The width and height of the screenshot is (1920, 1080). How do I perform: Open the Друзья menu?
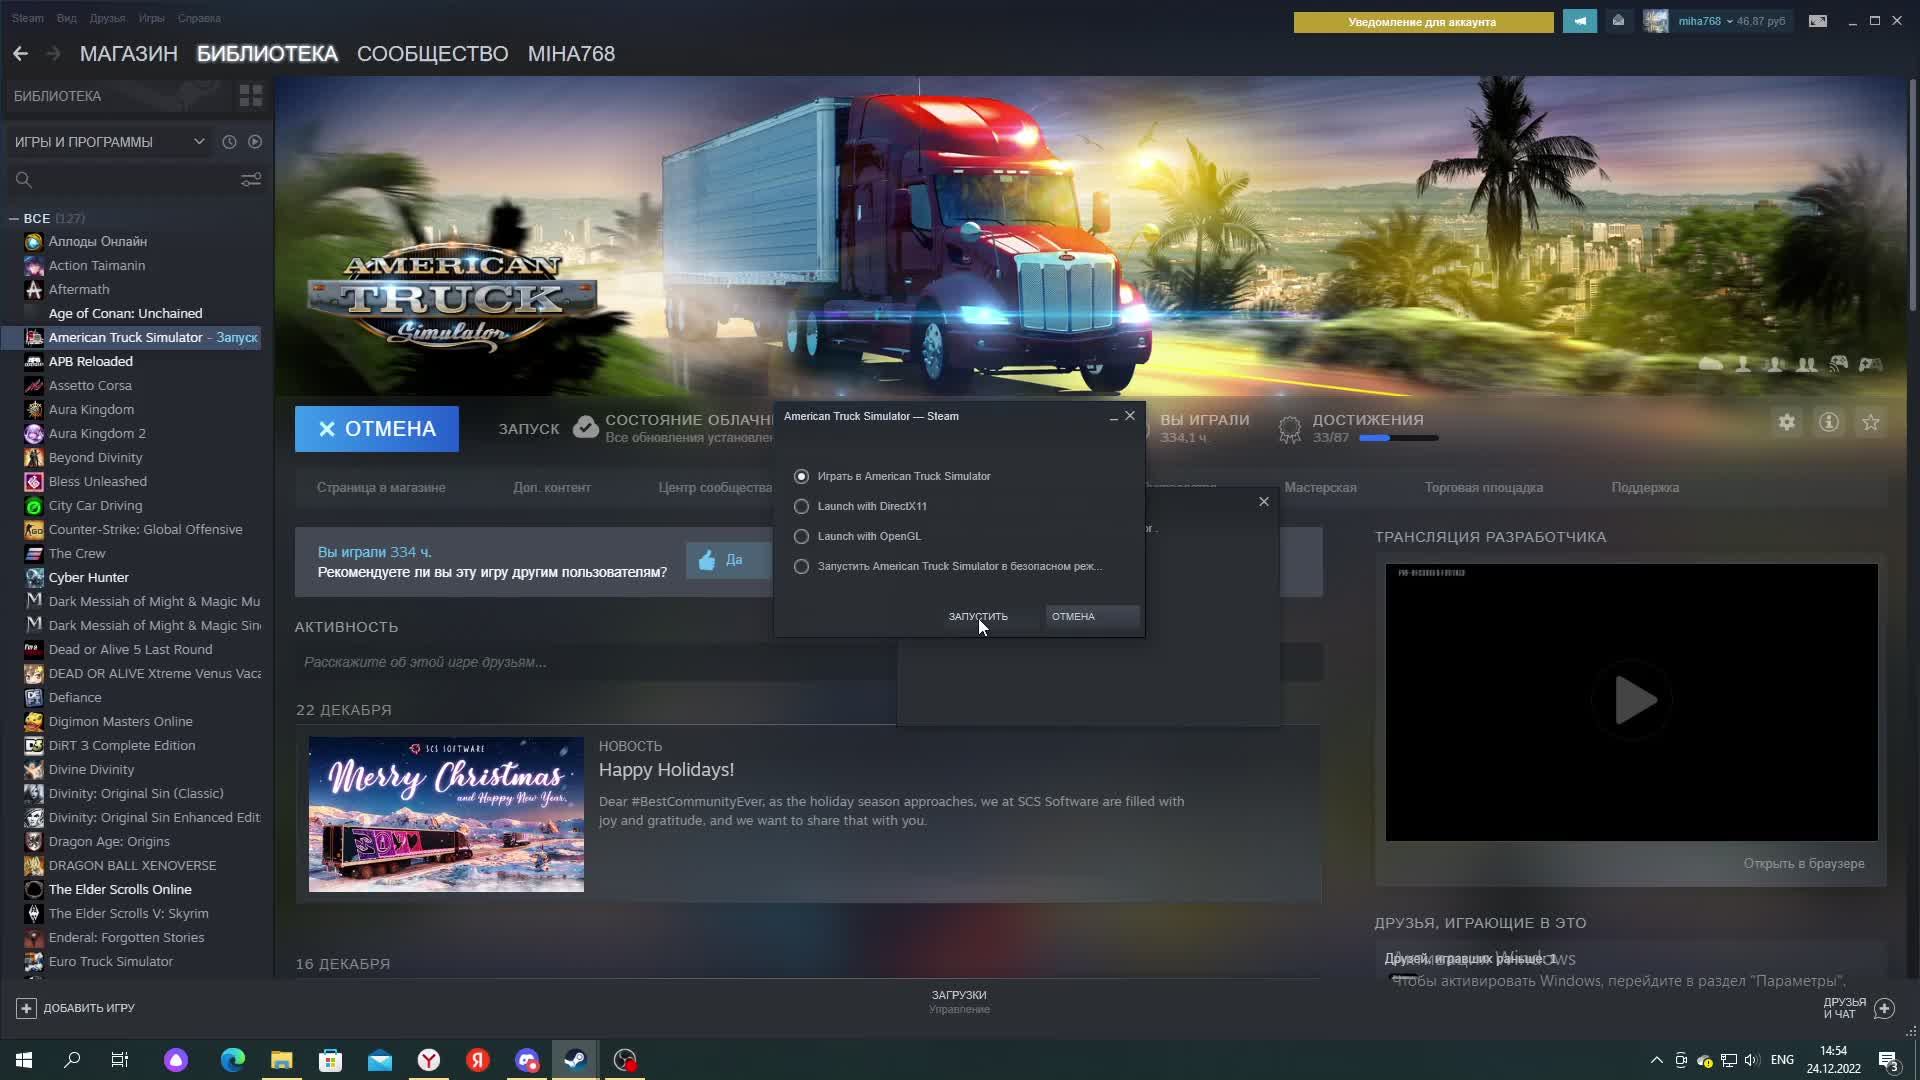pos(107,18)
